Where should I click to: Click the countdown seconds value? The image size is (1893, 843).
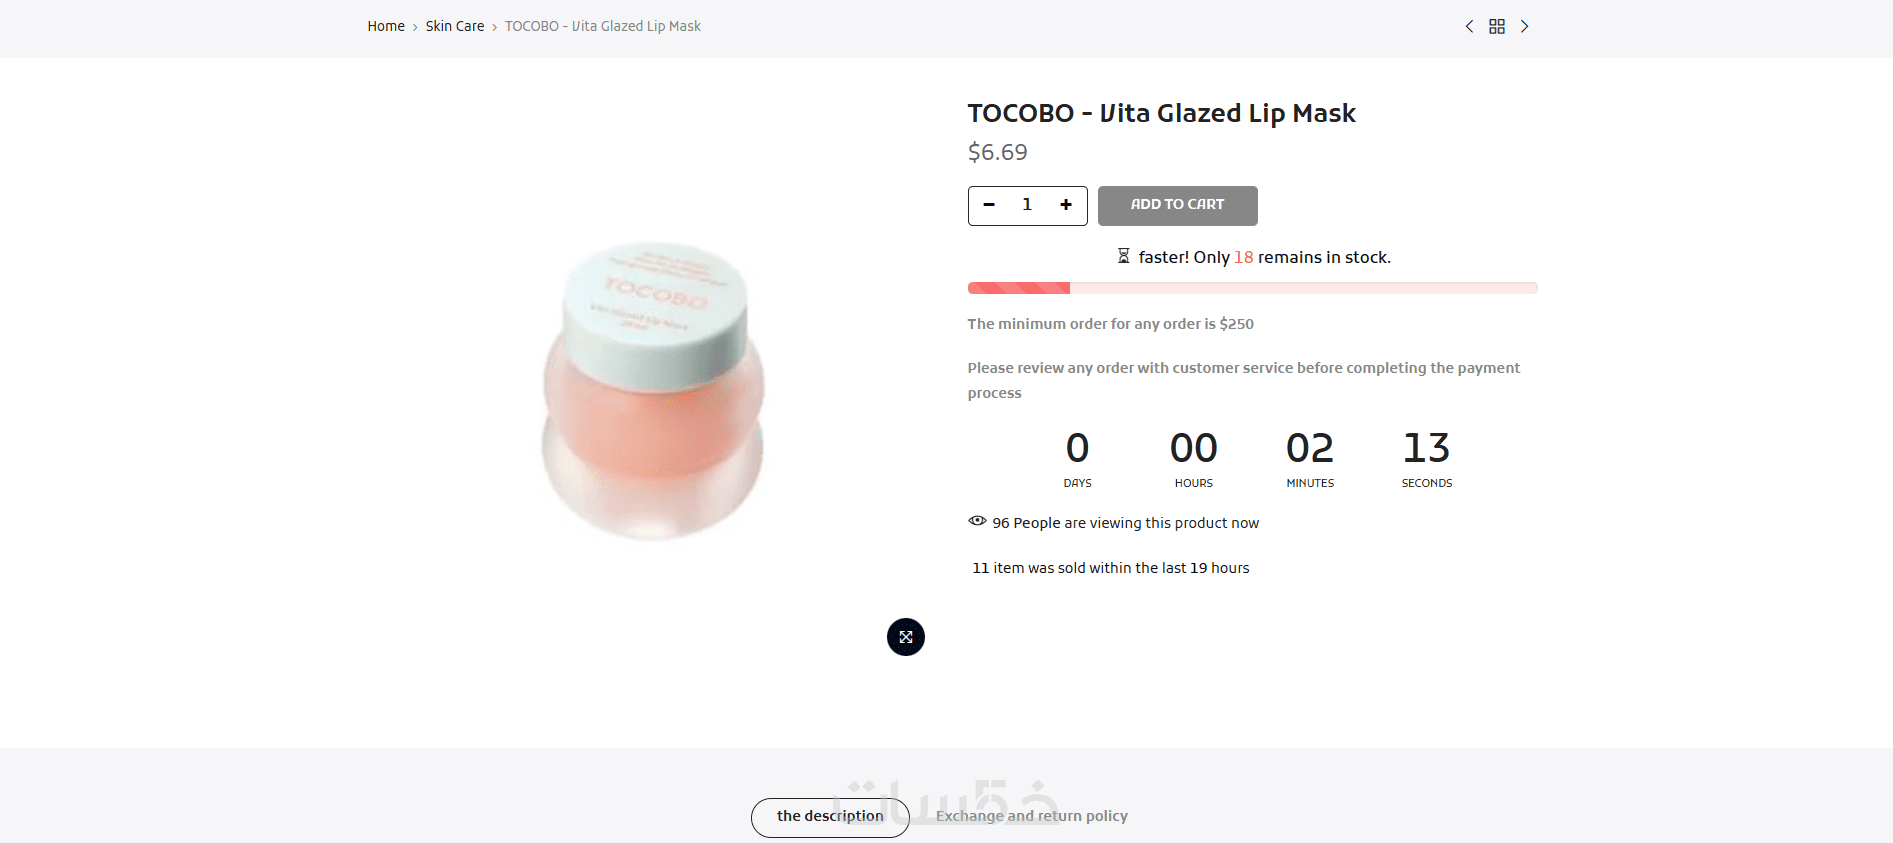[1426, 448]
